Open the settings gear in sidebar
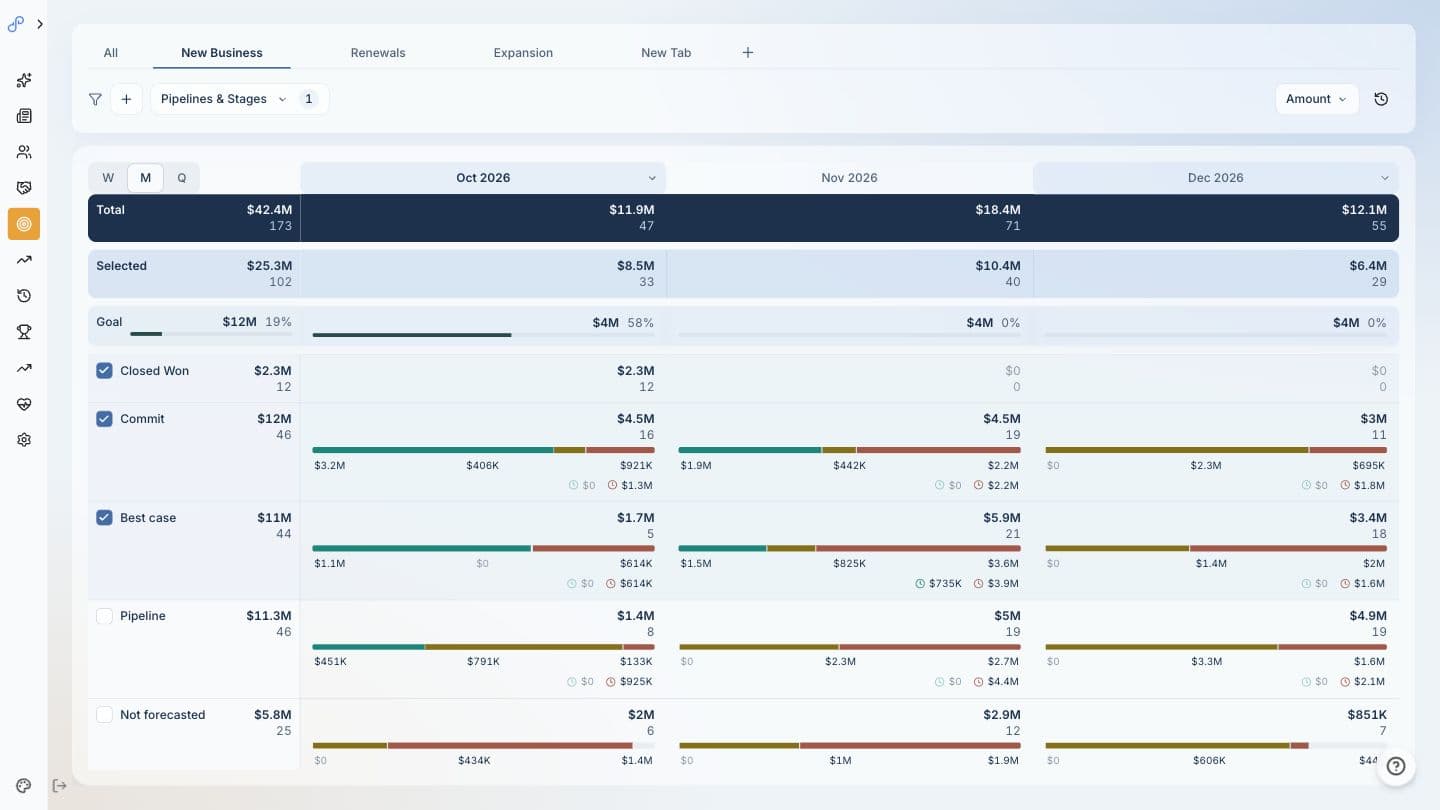Image resolution: width=1440 pixels, height=810 pixels. (24, 440)
